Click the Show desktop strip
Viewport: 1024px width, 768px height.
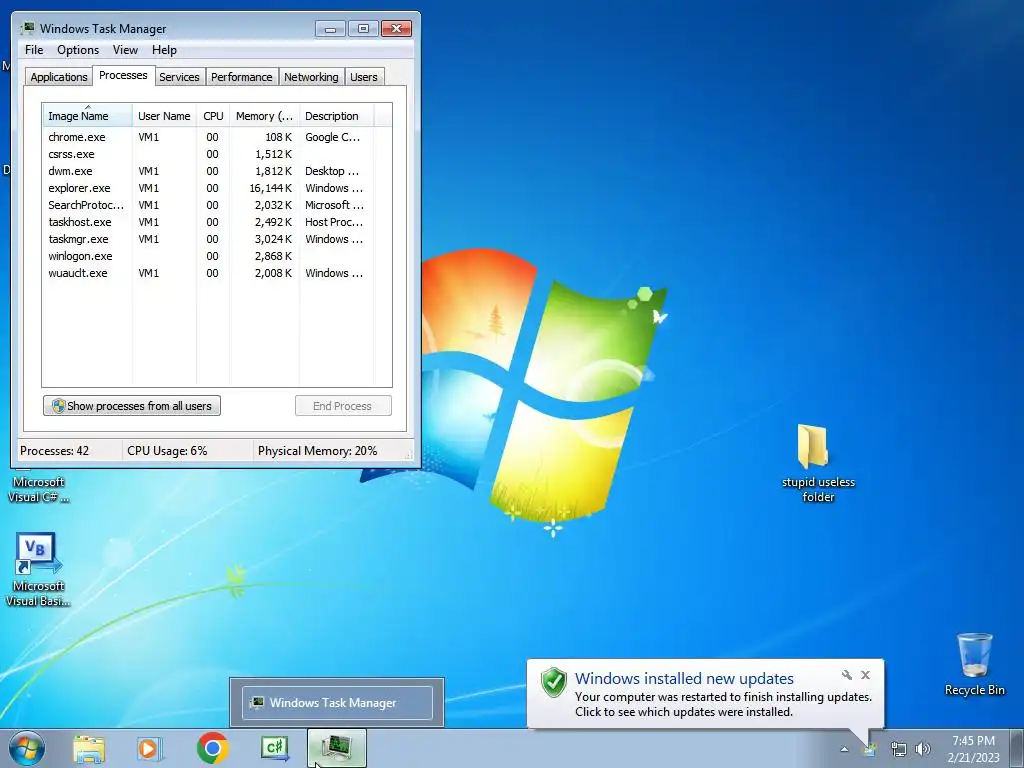pos(1017,748)
